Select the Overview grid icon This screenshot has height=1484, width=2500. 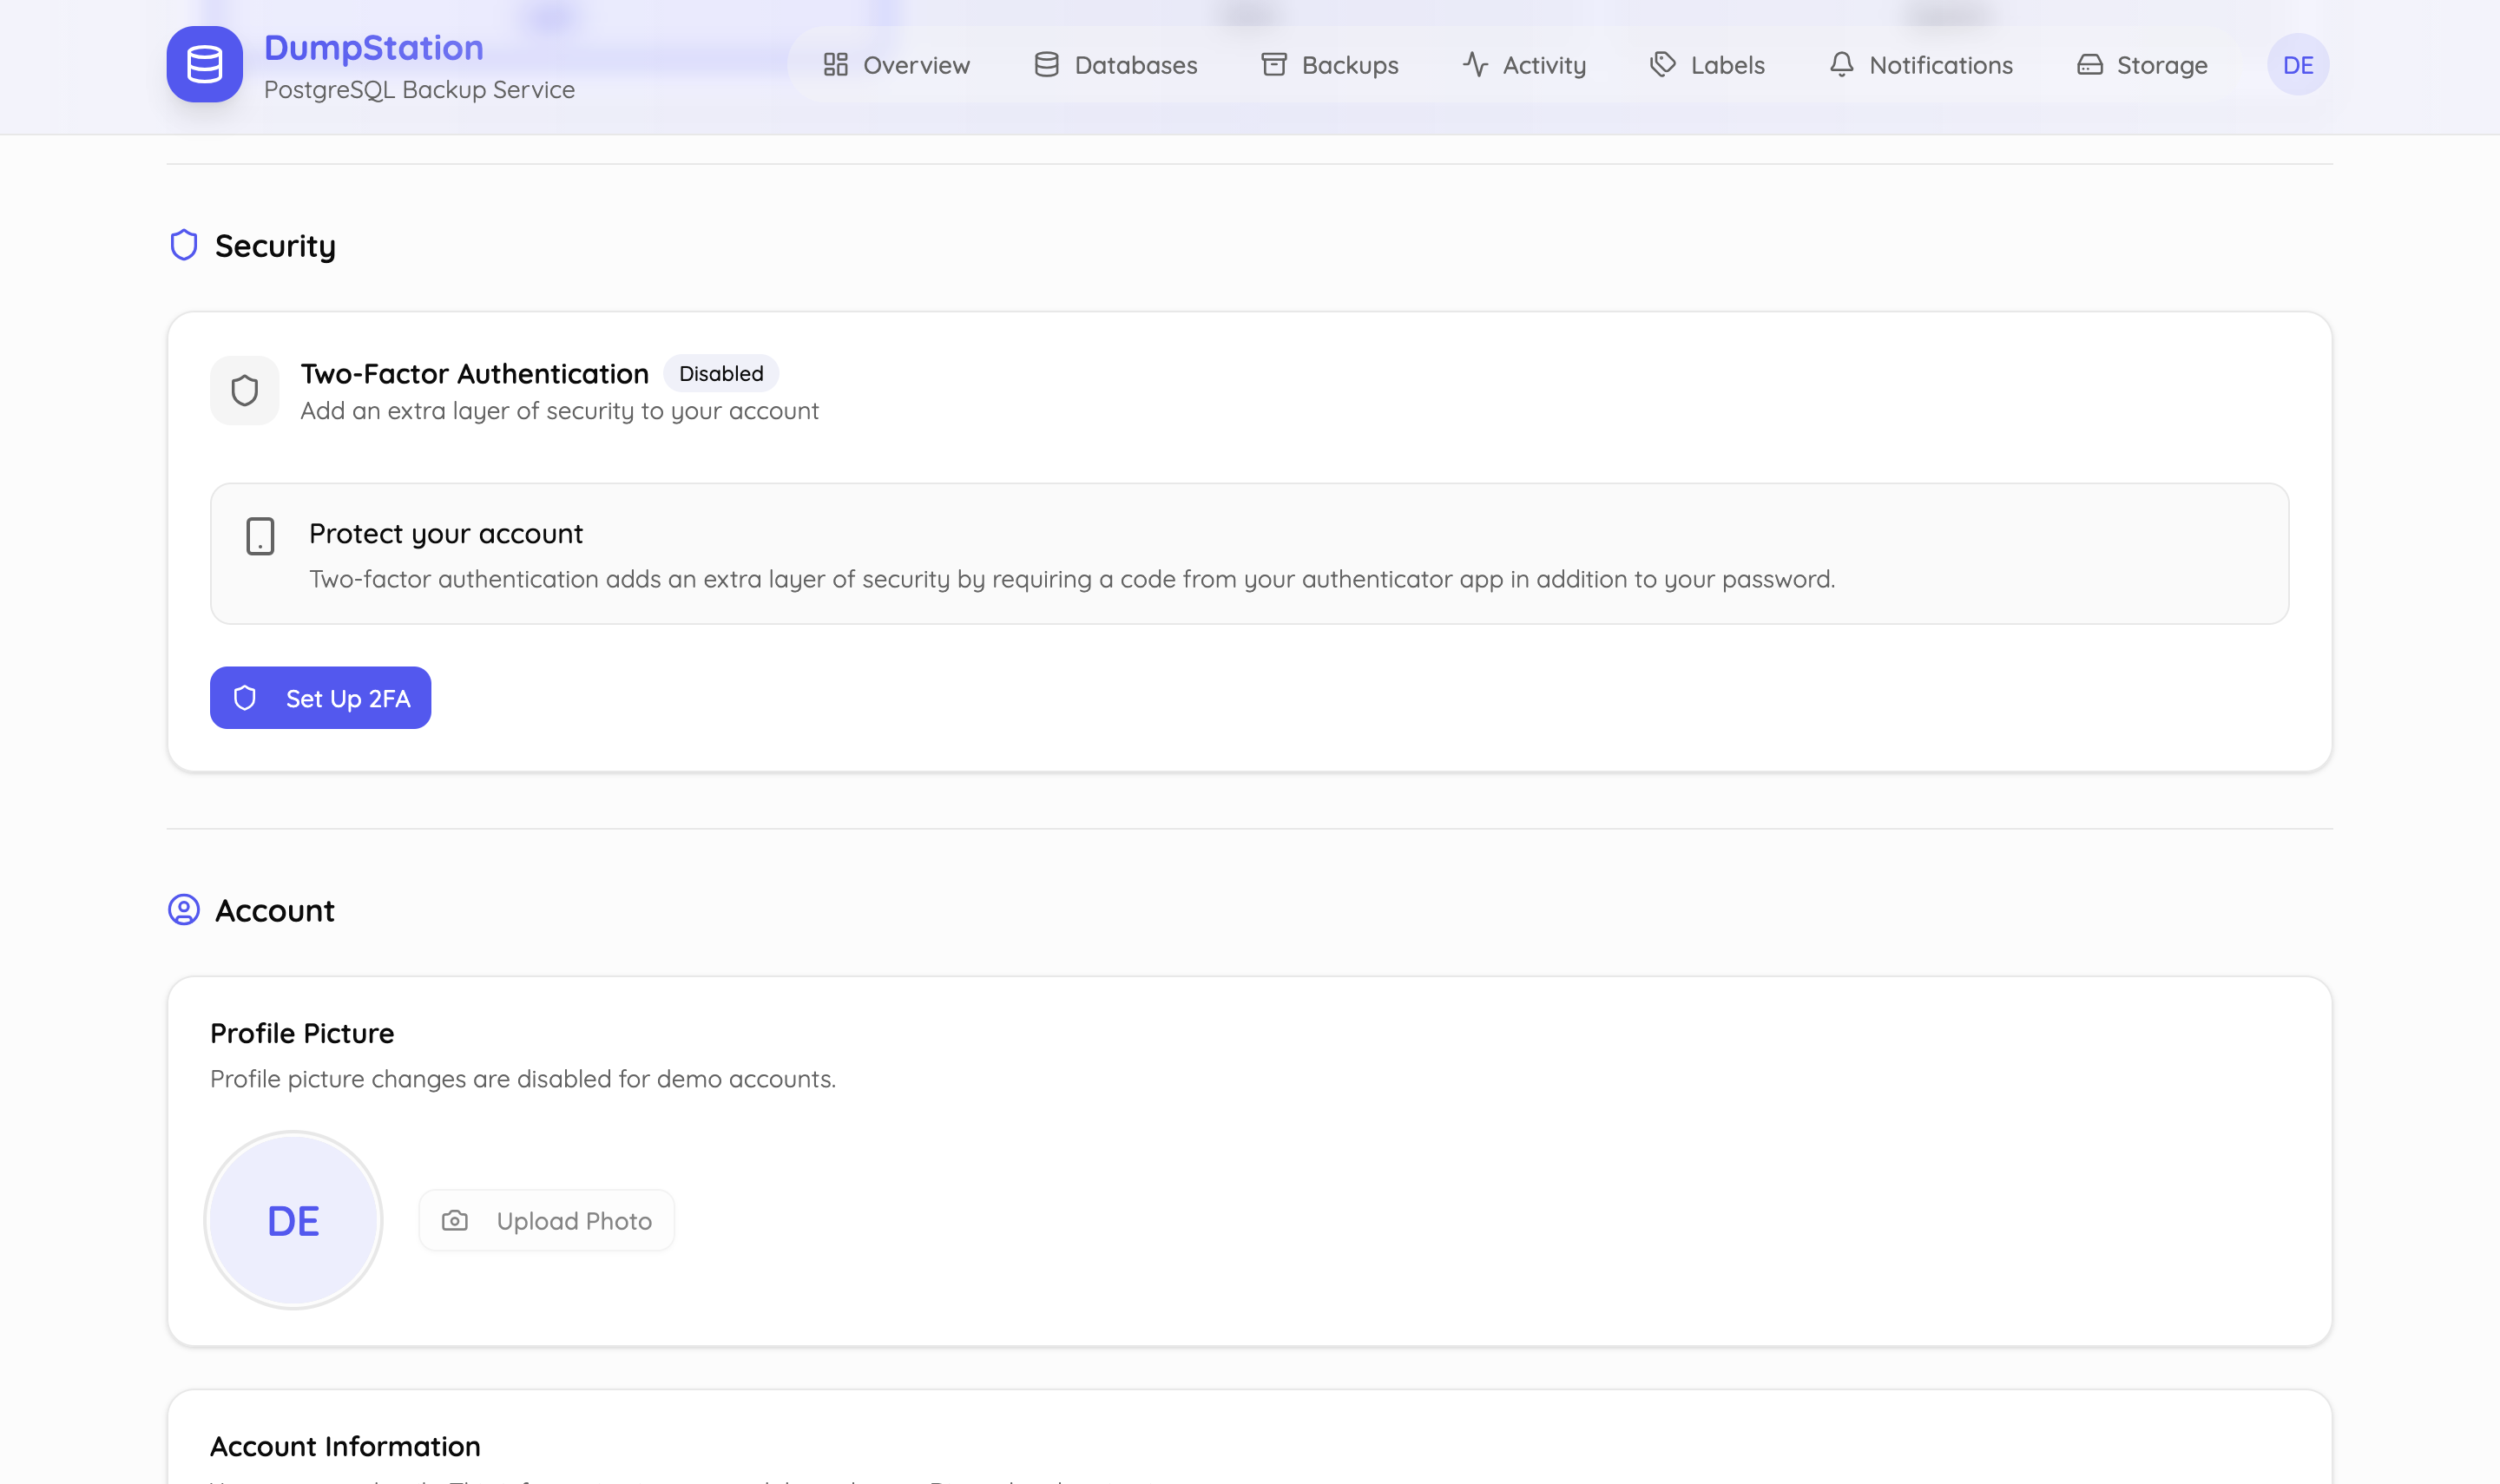(x=838, y=64)
